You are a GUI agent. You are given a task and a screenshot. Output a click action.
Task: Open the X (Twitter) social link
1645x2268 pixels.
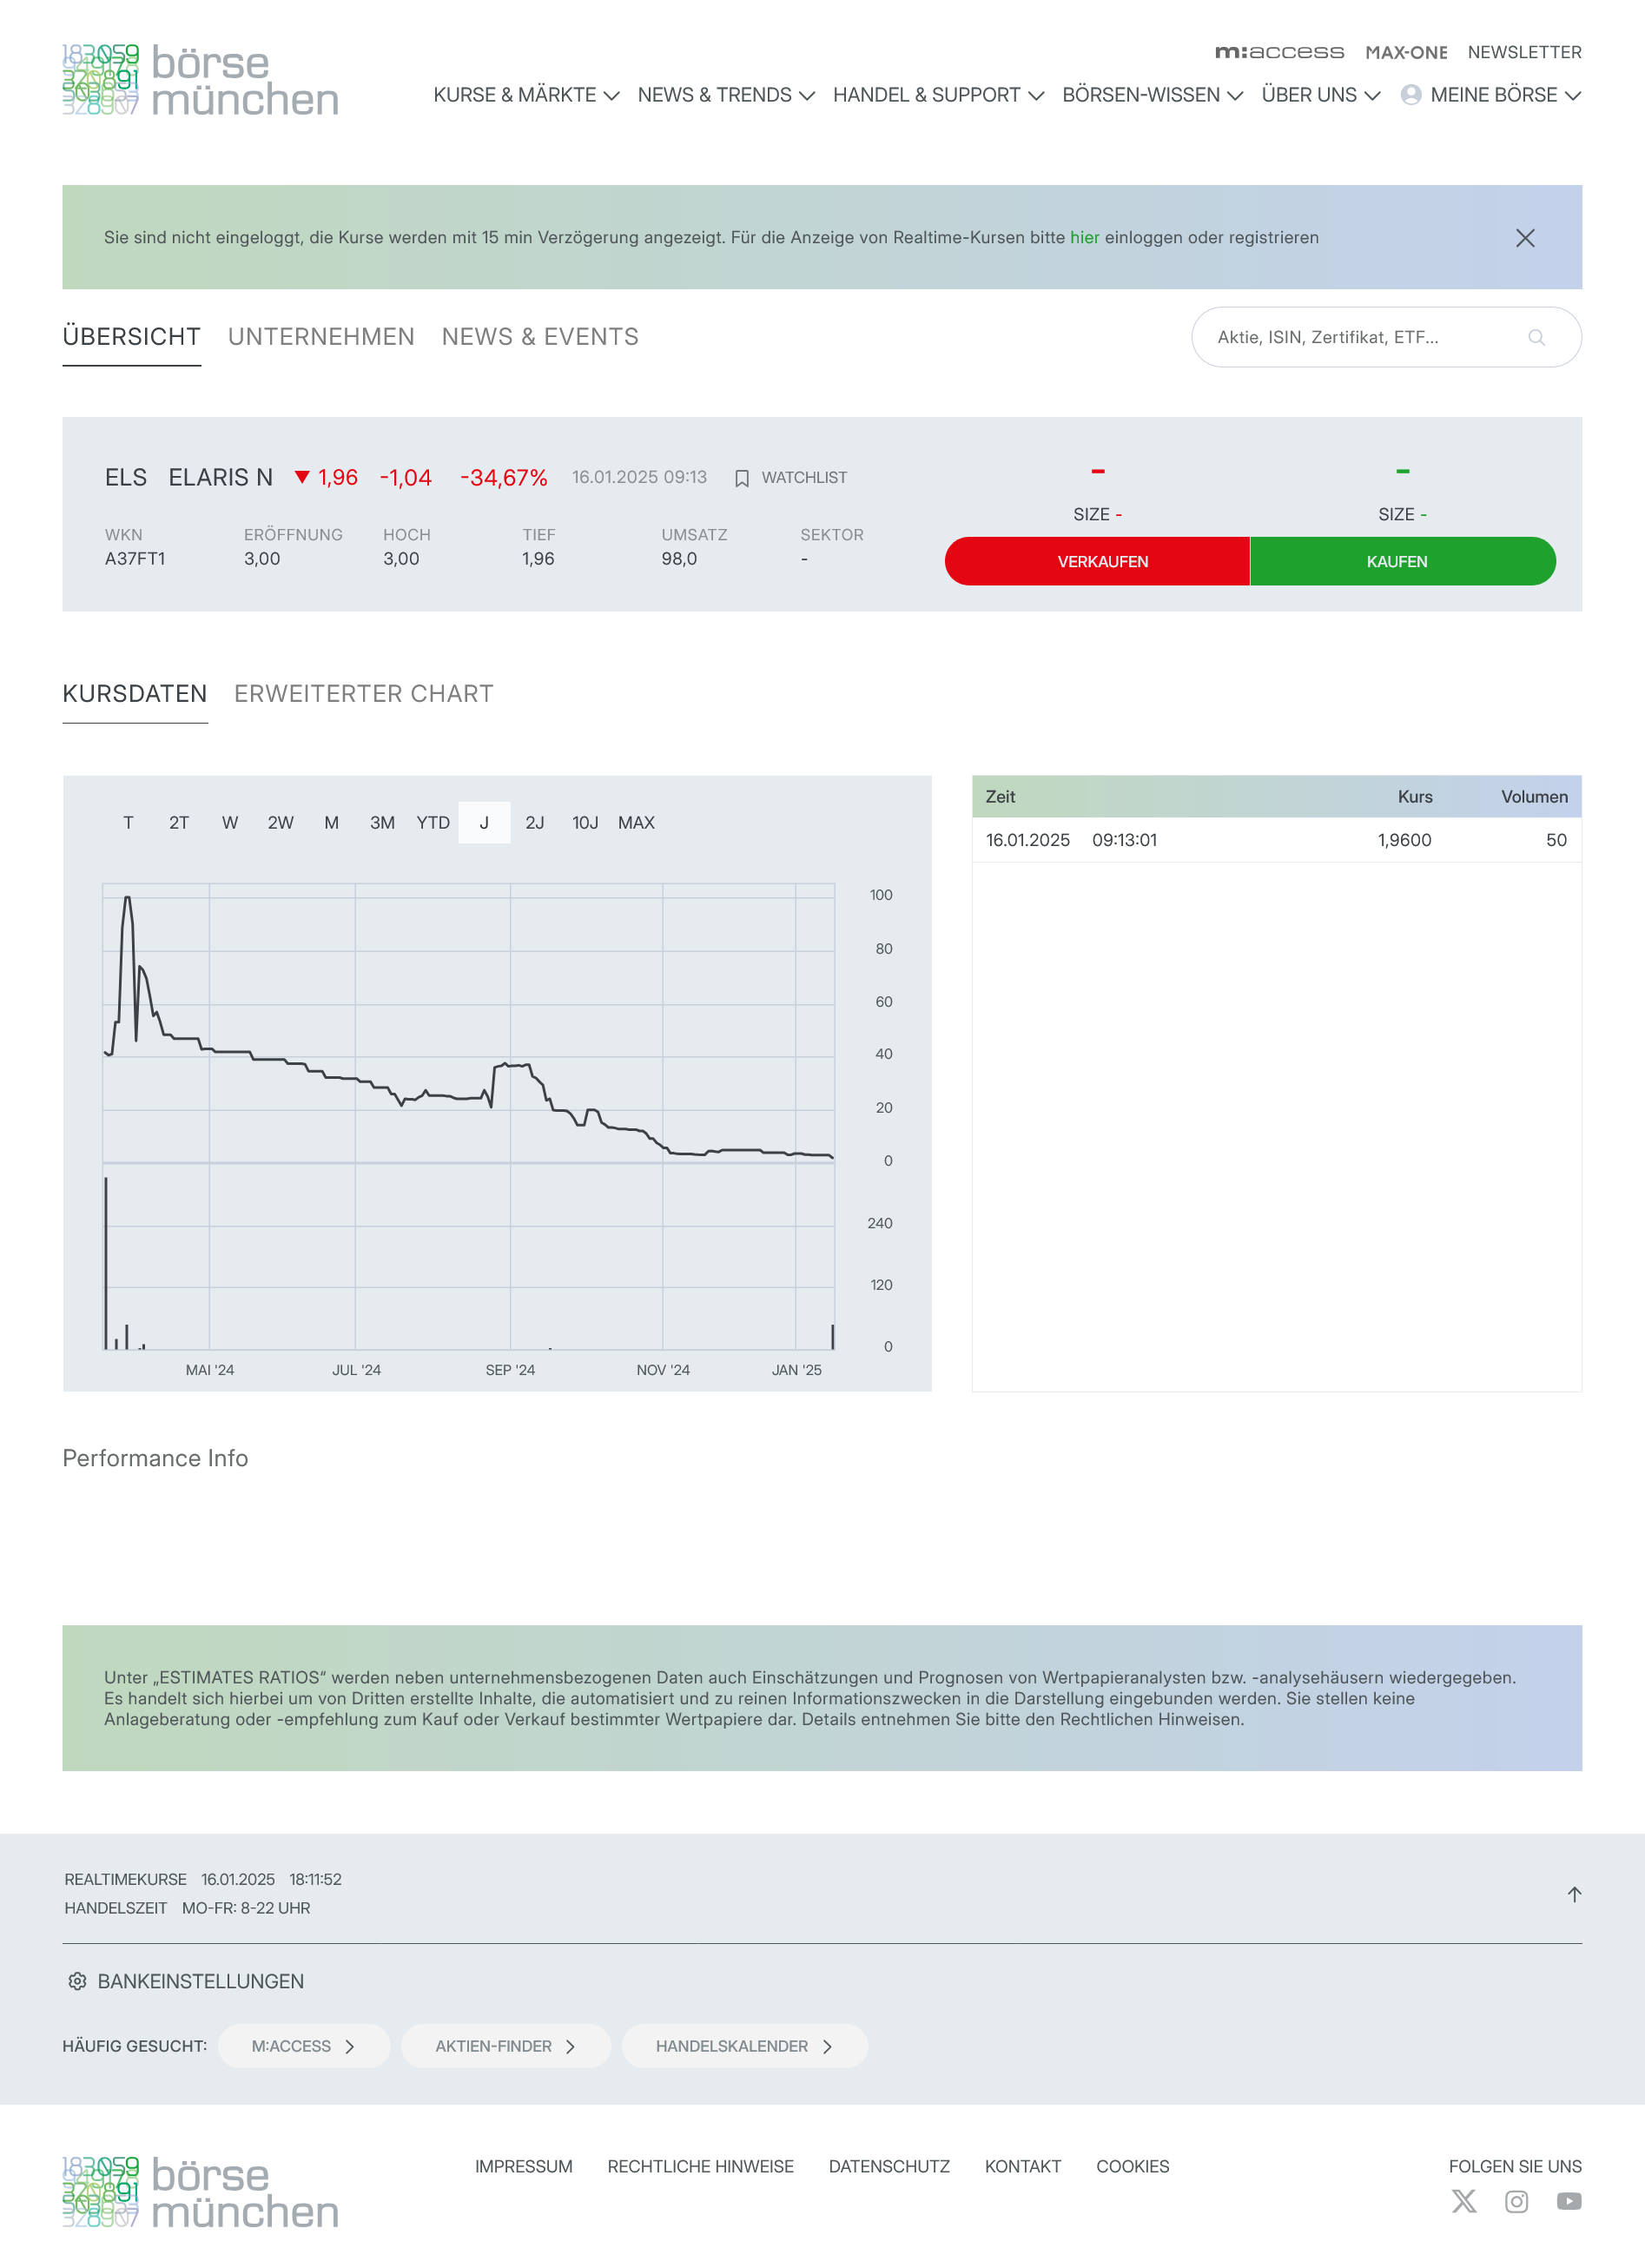pyautogui.click(x=1463, y=2201)
